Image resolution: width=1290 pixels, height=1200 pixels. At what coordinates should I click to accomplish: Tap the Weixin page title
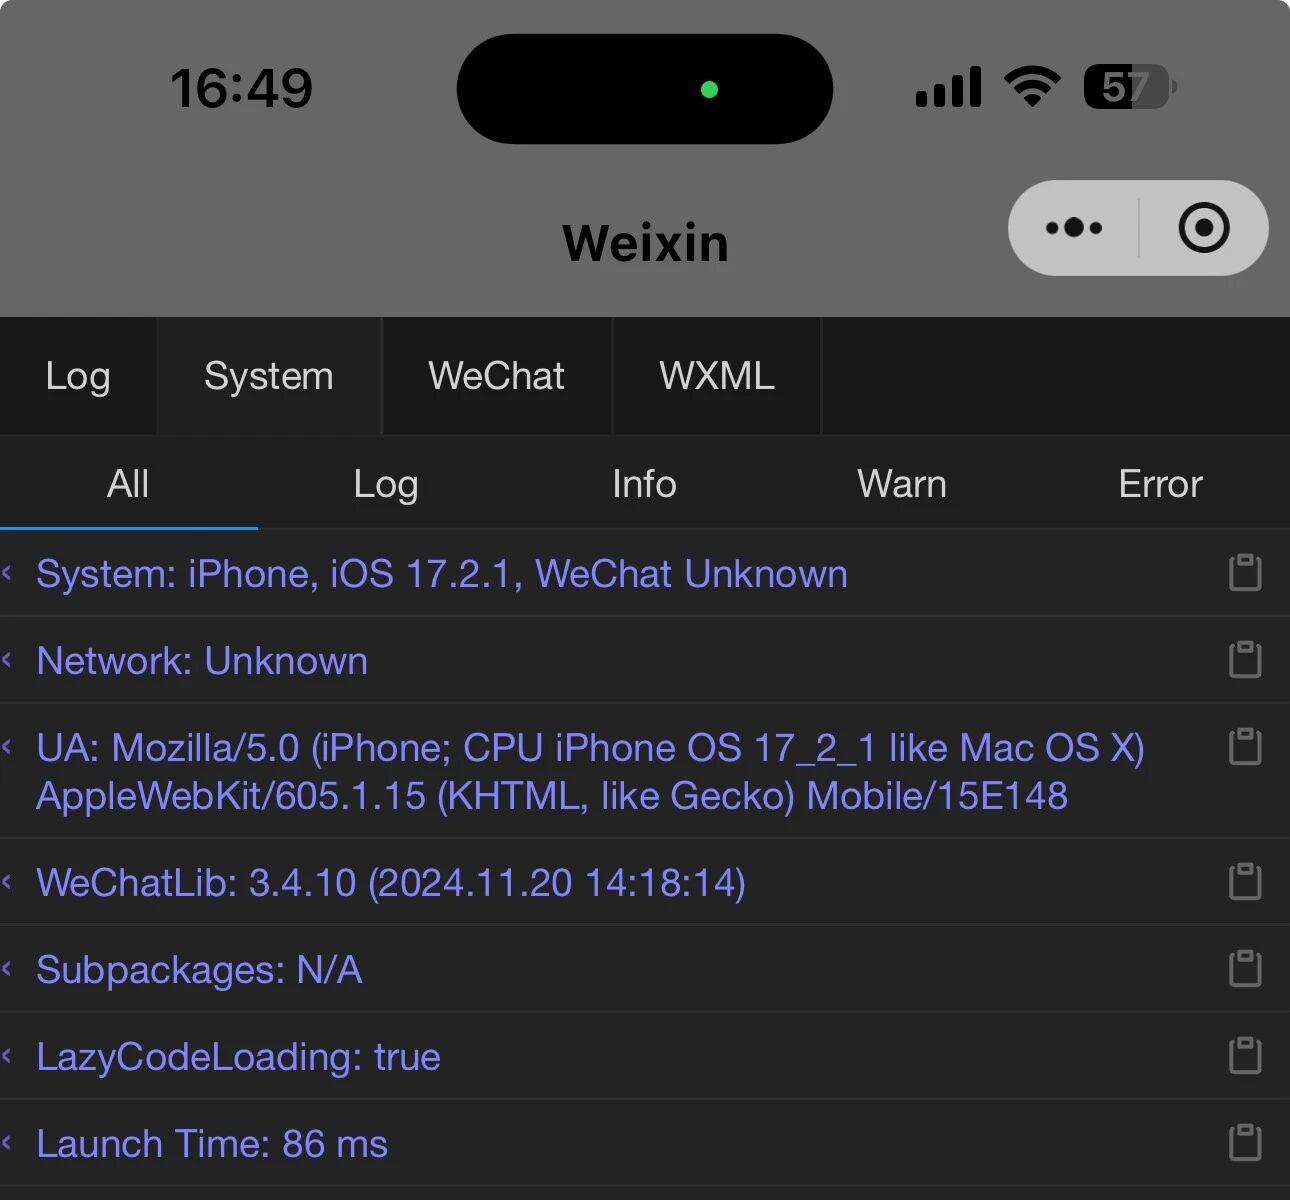(645, 243)
